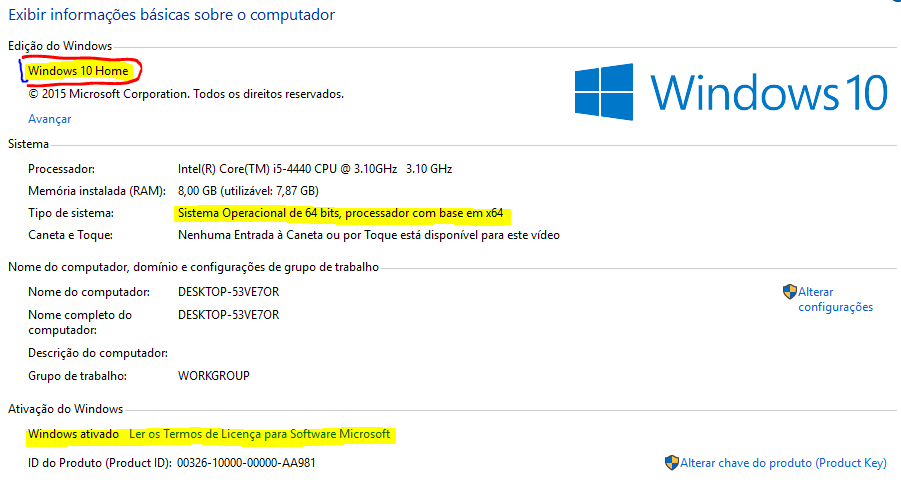Click the Windows ativado status text

pos(74,434)
